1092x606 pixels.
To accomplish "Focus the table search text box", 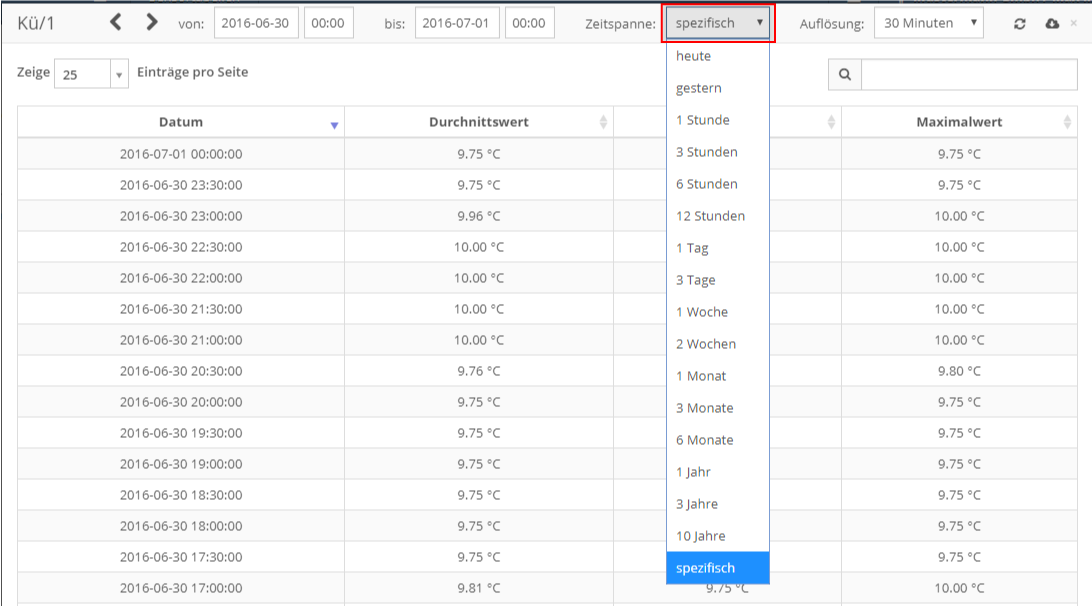I will click(x=969, y=75).
